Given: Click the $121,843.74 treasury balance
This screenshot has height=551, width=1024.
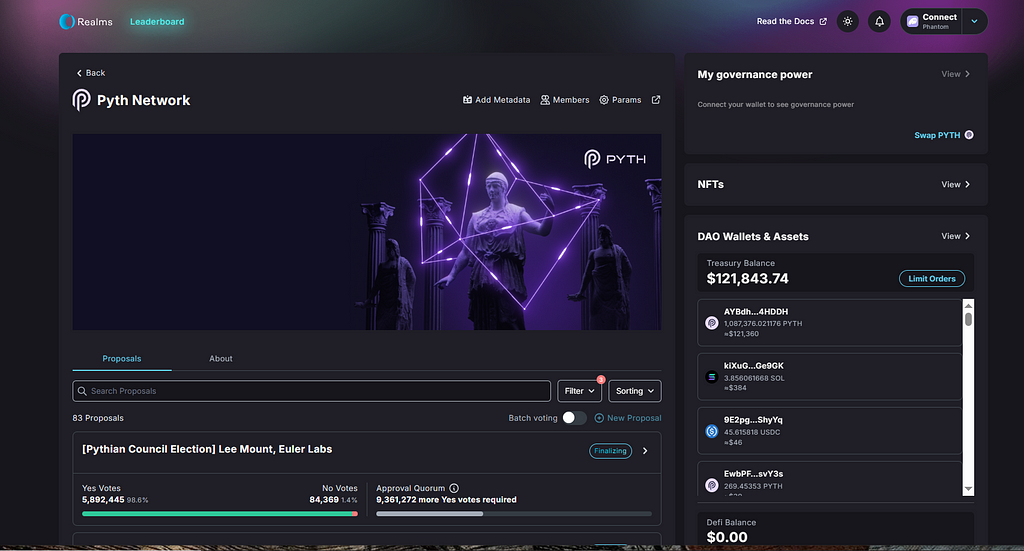Looking at the screenshot, I should pyautogui.click(x=748, y=279).
